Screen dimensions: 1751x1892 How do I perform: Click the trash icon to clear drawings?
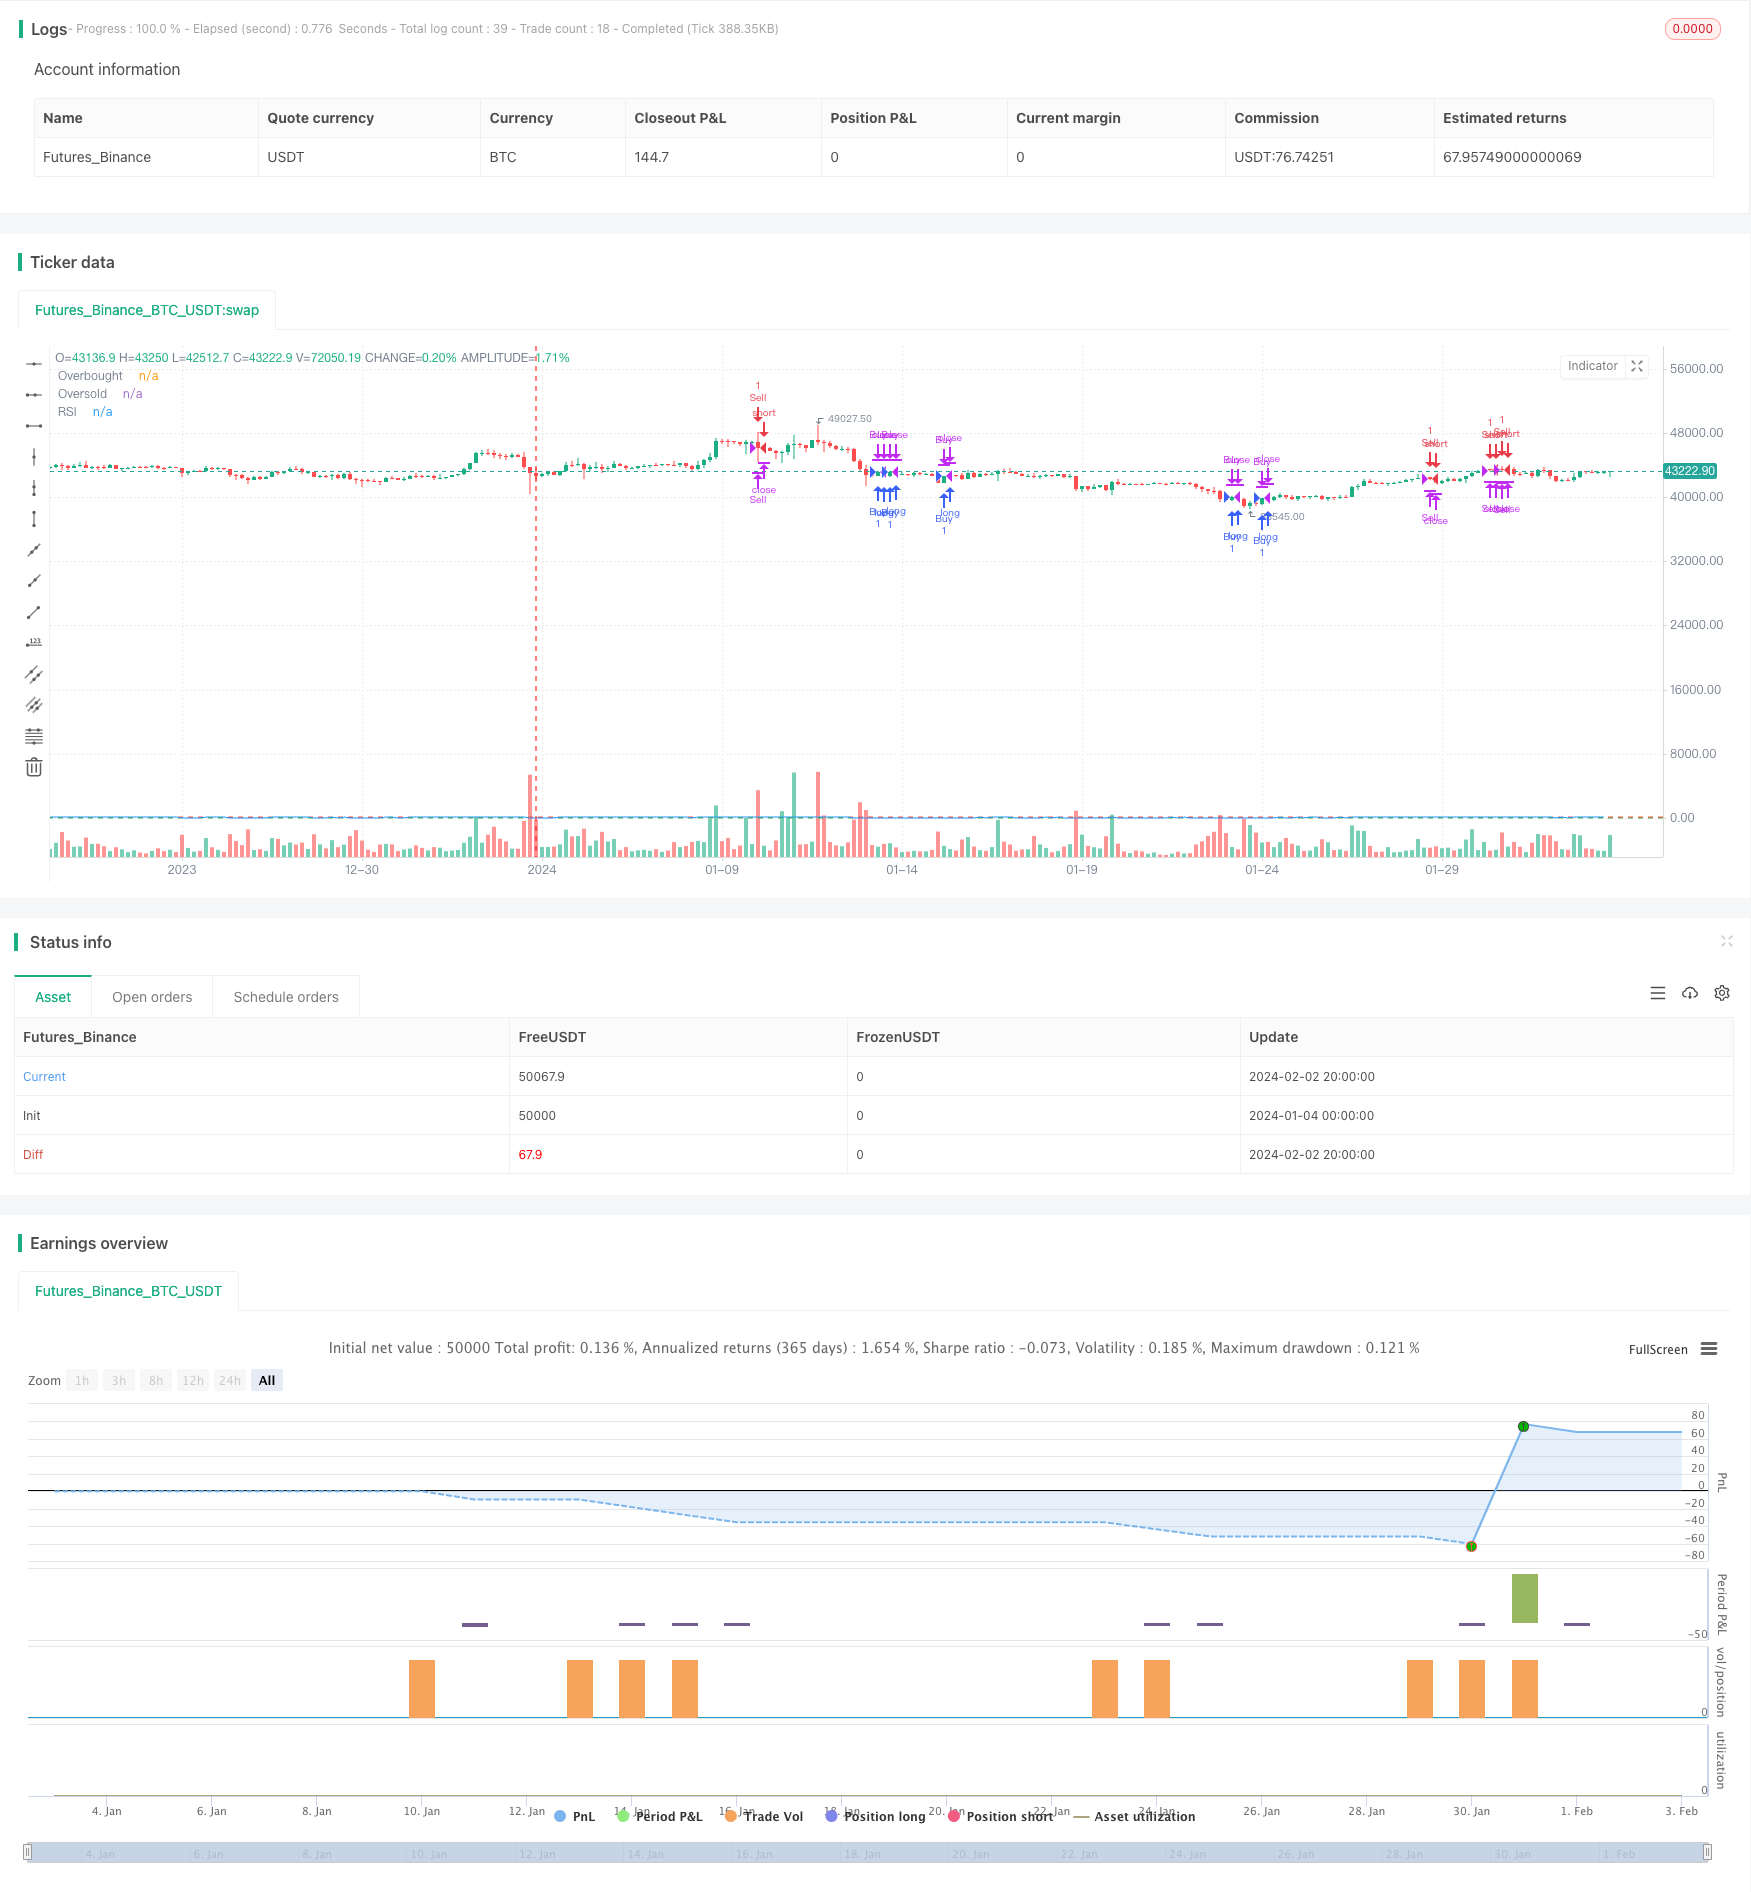(x=34, y=767)
